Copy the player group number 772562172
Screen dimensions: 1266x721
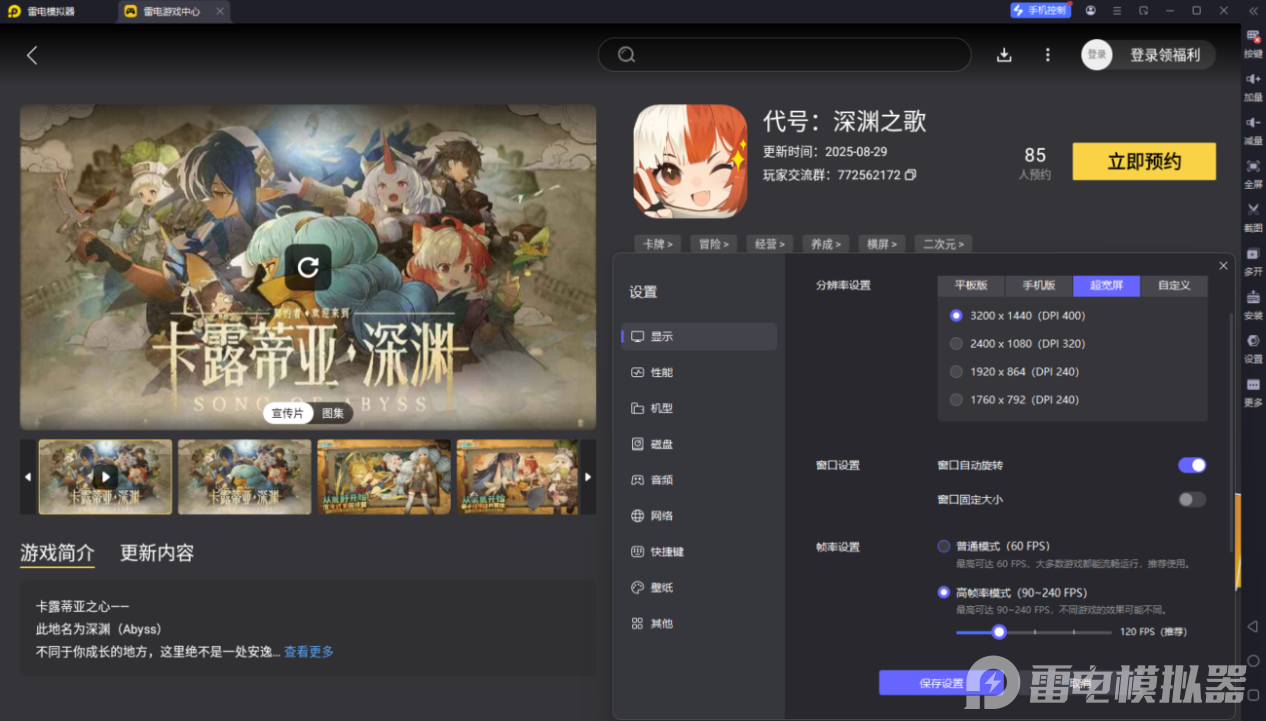click(x=910, y=175)
